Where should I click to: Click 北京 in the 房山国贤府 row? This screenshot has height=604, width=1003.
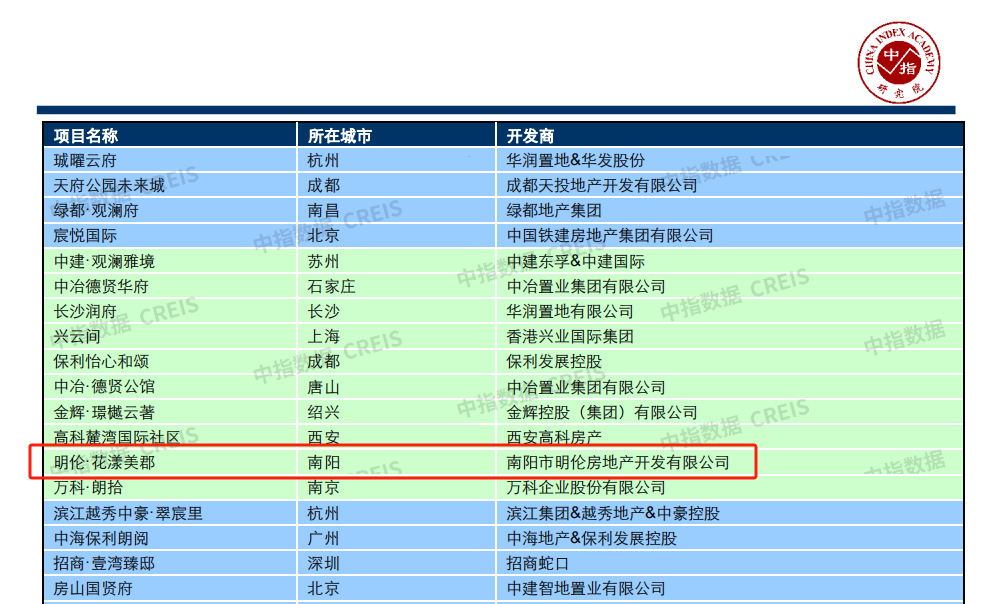[323, 589]
